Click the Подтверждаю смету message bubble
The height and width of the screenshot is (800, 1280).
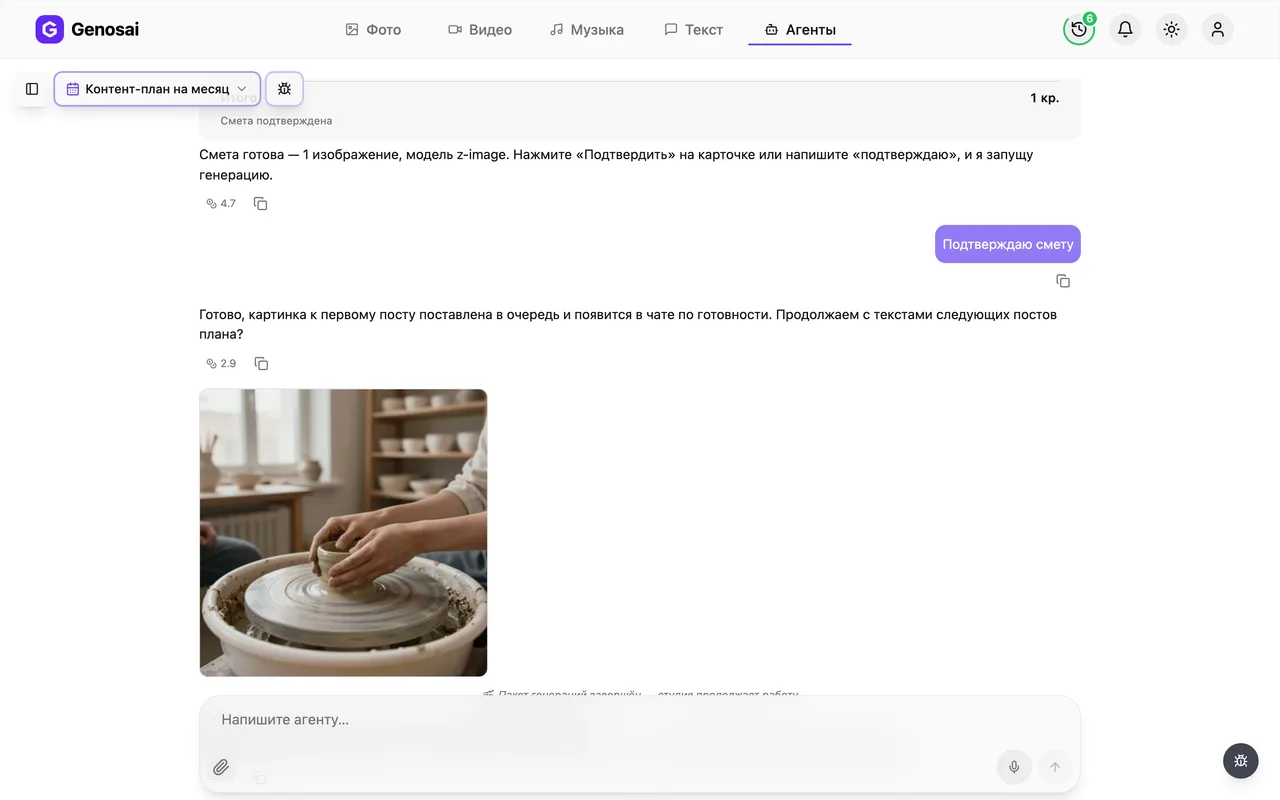(1008, 244)
